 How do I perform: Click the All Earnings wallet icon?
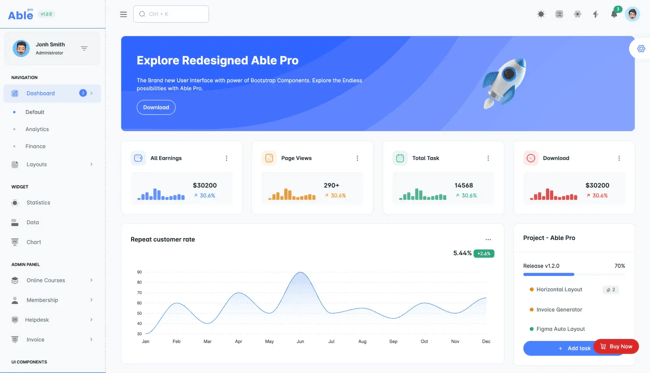pyautogui.click(x=138, y=158)
